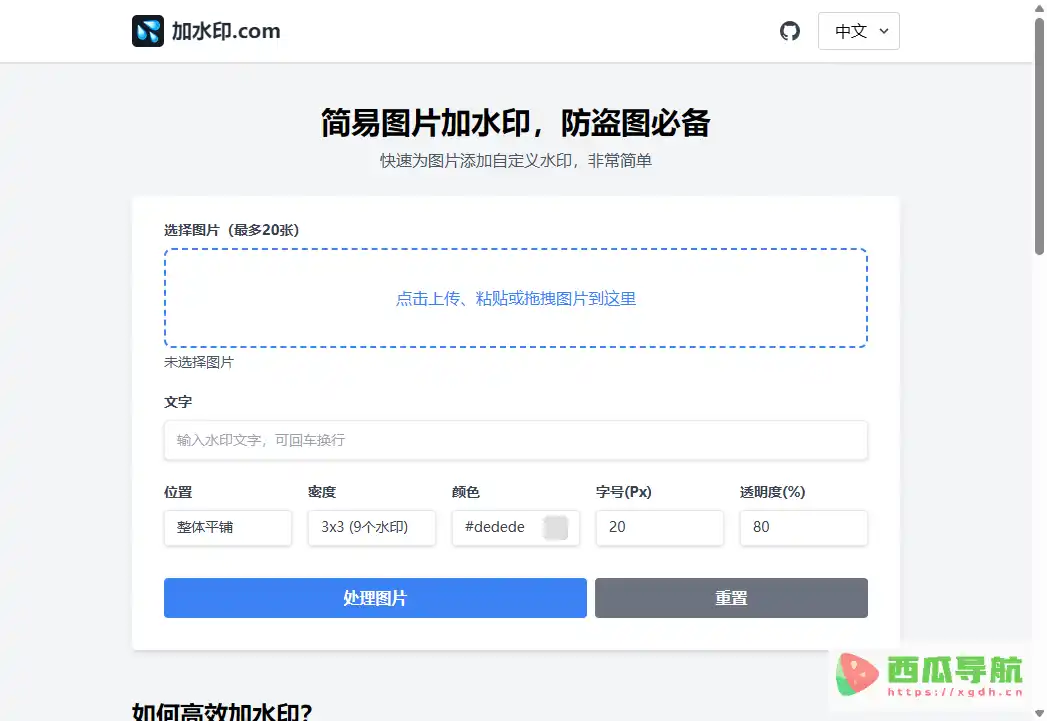Open the 密度 dropdown showing 3x3
1047x721 pixels.
[371, 527]
